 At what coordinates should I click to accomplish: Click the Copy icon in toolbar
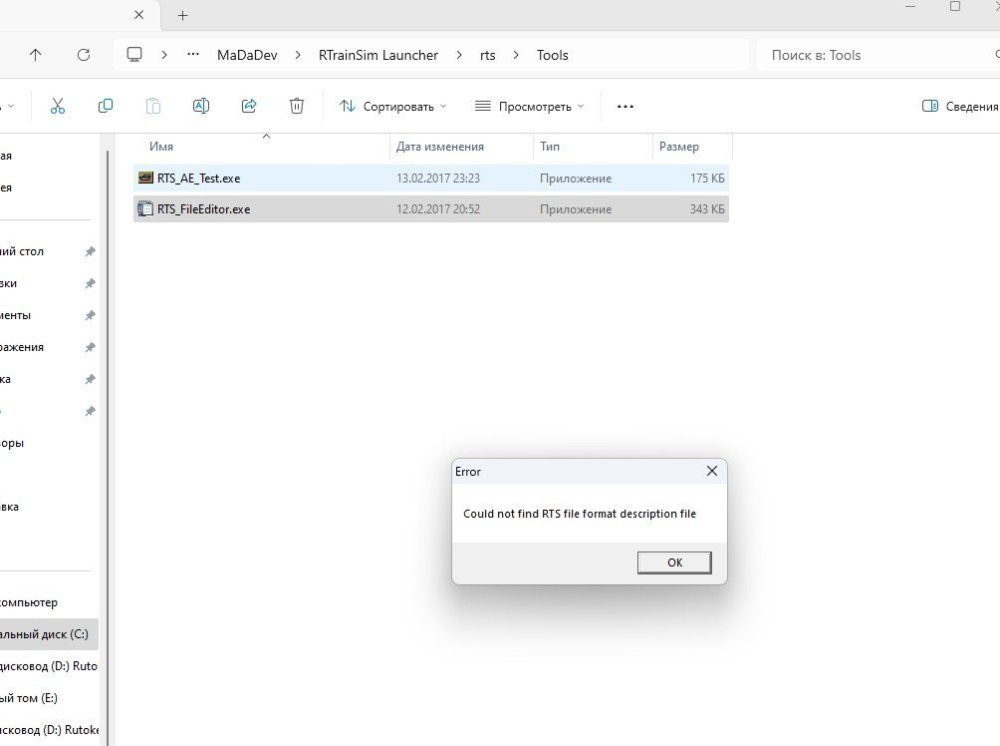pos(105,106)
